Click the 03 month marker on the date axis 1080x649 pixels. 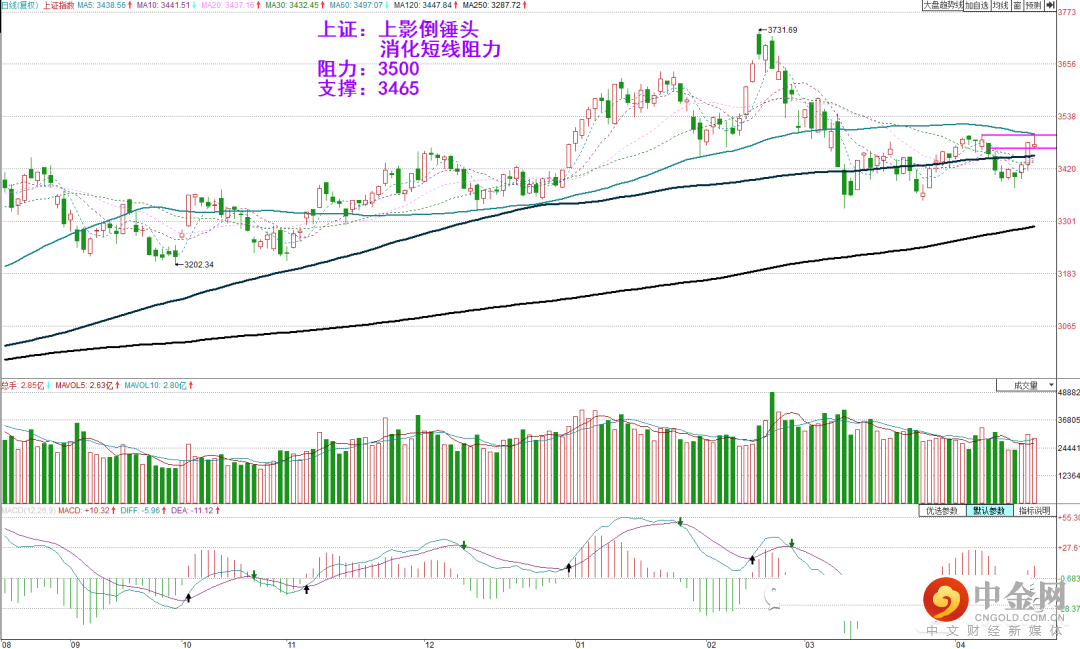coord(809,645)
